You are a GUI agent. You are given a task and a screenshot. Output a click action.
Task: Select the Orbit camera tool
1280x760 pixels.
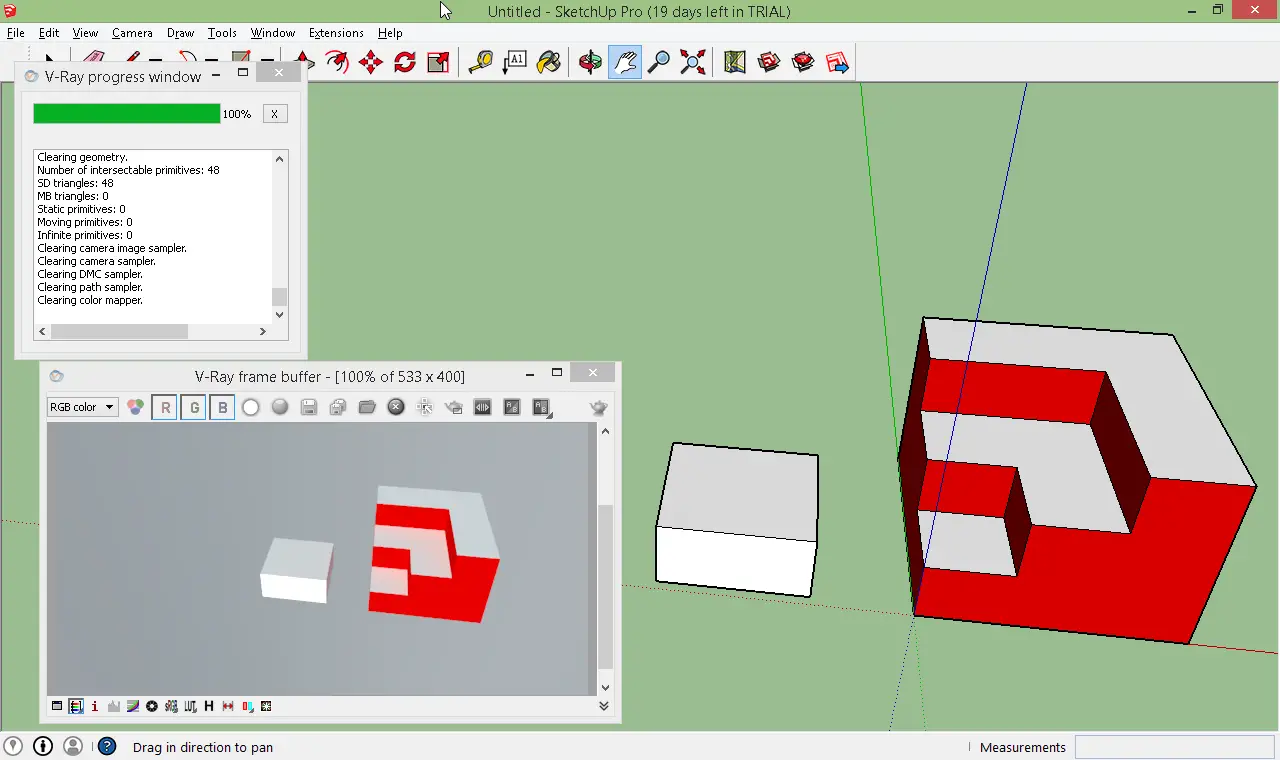click(x=590, y=63)
